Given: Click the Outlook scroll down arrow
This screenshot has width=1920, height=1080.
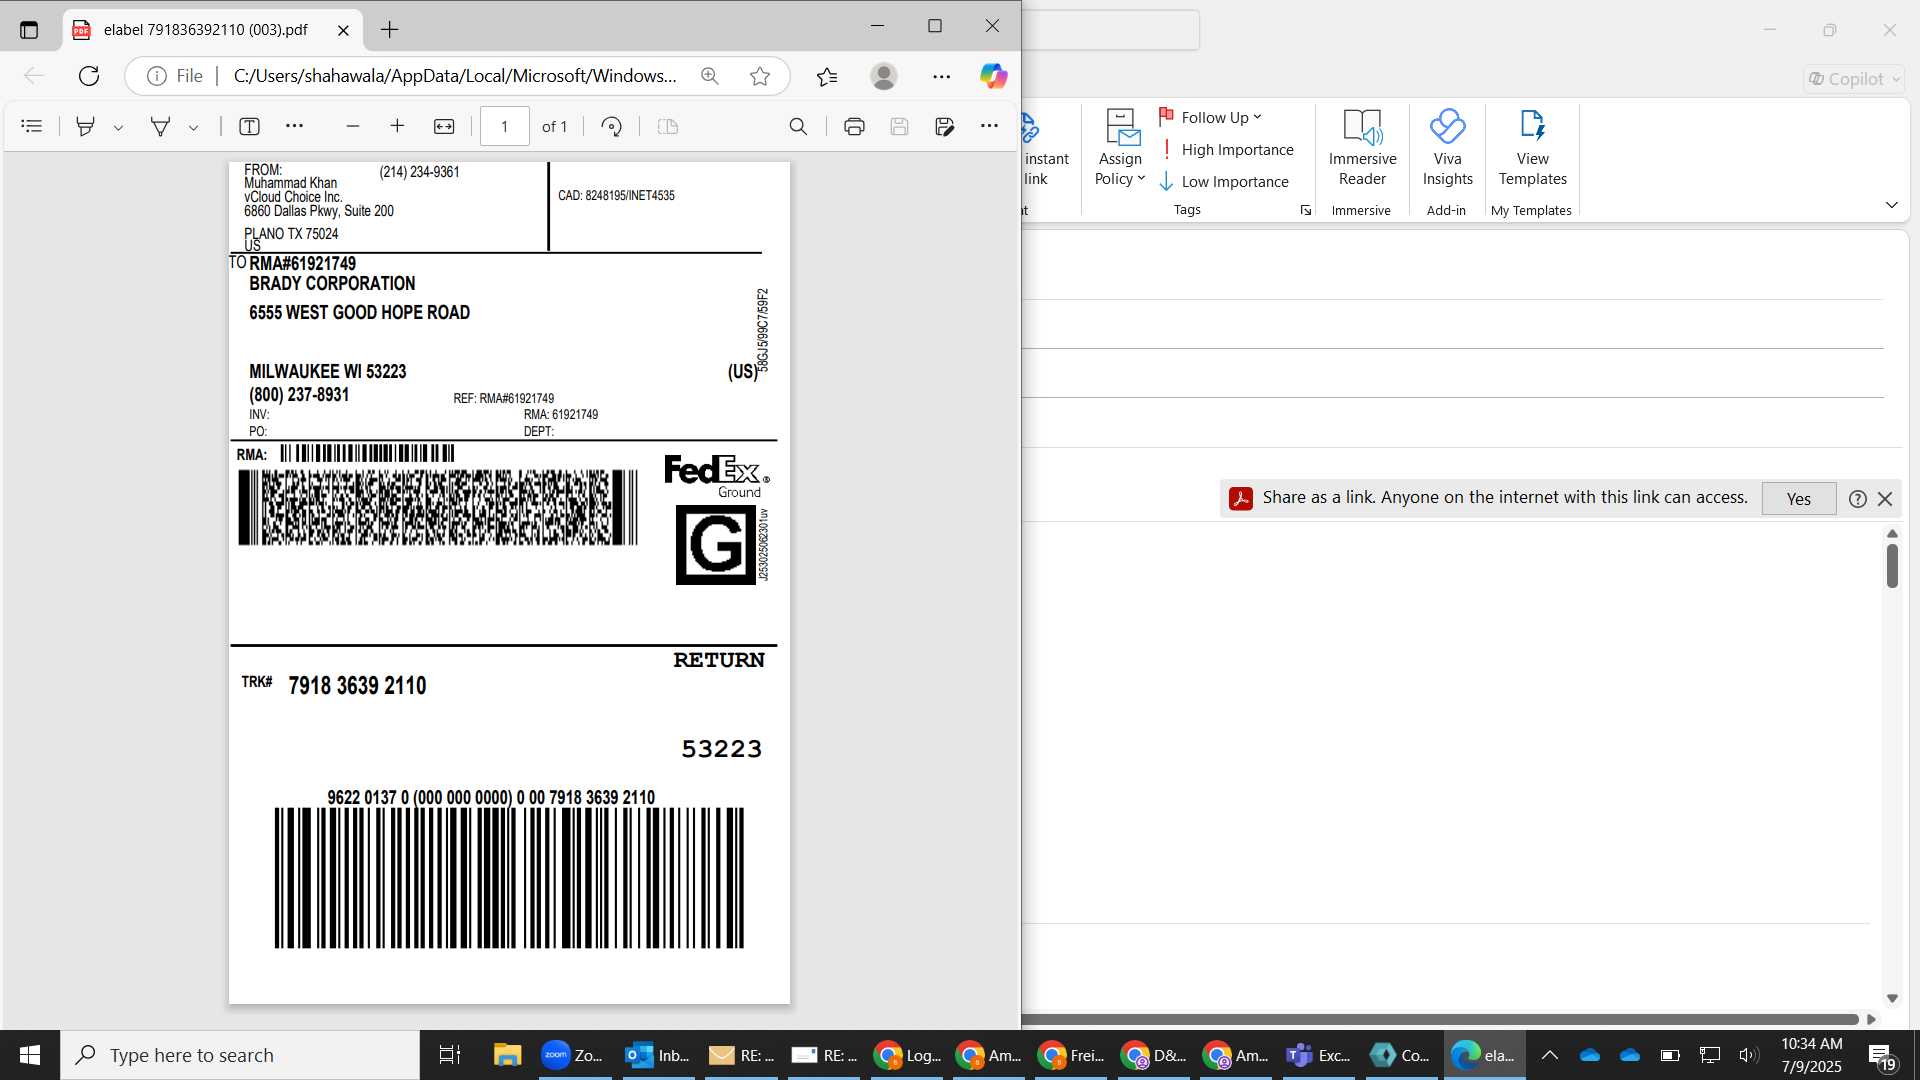Looking at the screenshot, I should click(x=1892, y=998).
